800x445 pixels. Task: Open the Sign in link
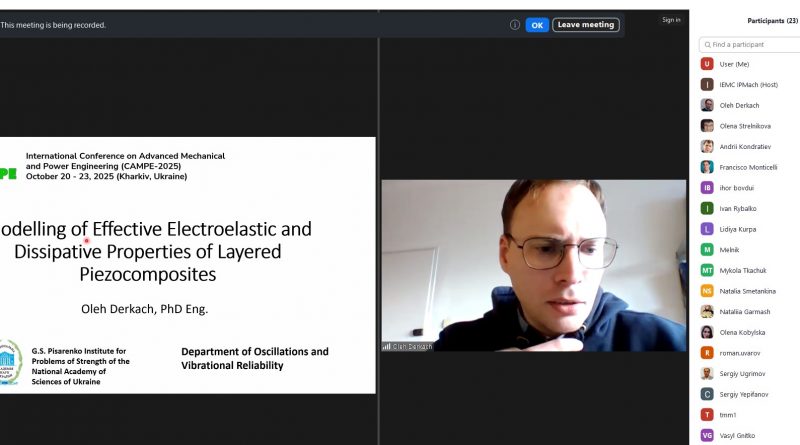pos(671,20)
